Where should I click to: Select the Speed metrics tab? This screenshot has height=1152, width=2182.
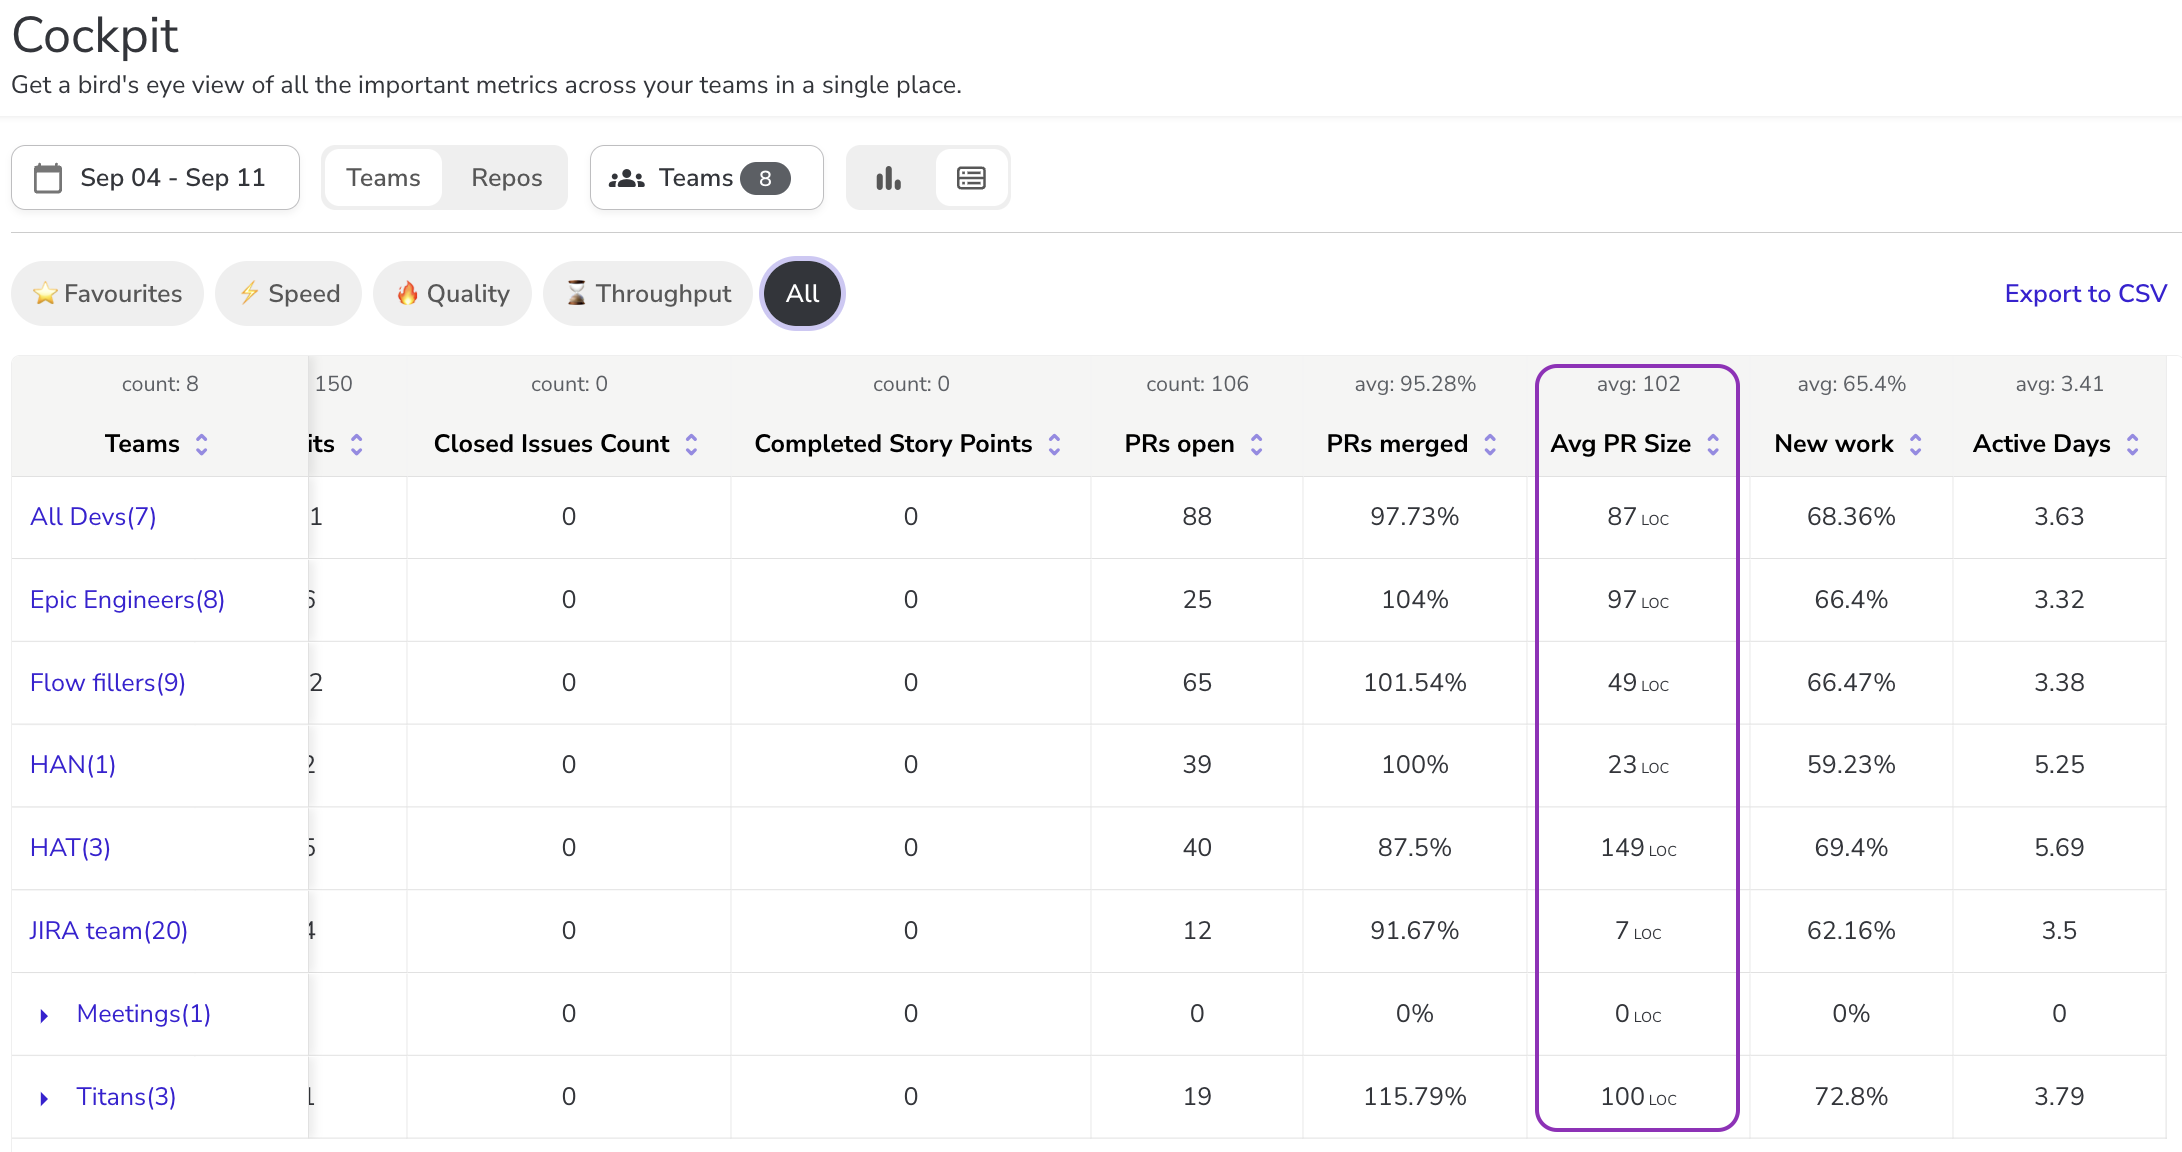(x=289, y=294)
